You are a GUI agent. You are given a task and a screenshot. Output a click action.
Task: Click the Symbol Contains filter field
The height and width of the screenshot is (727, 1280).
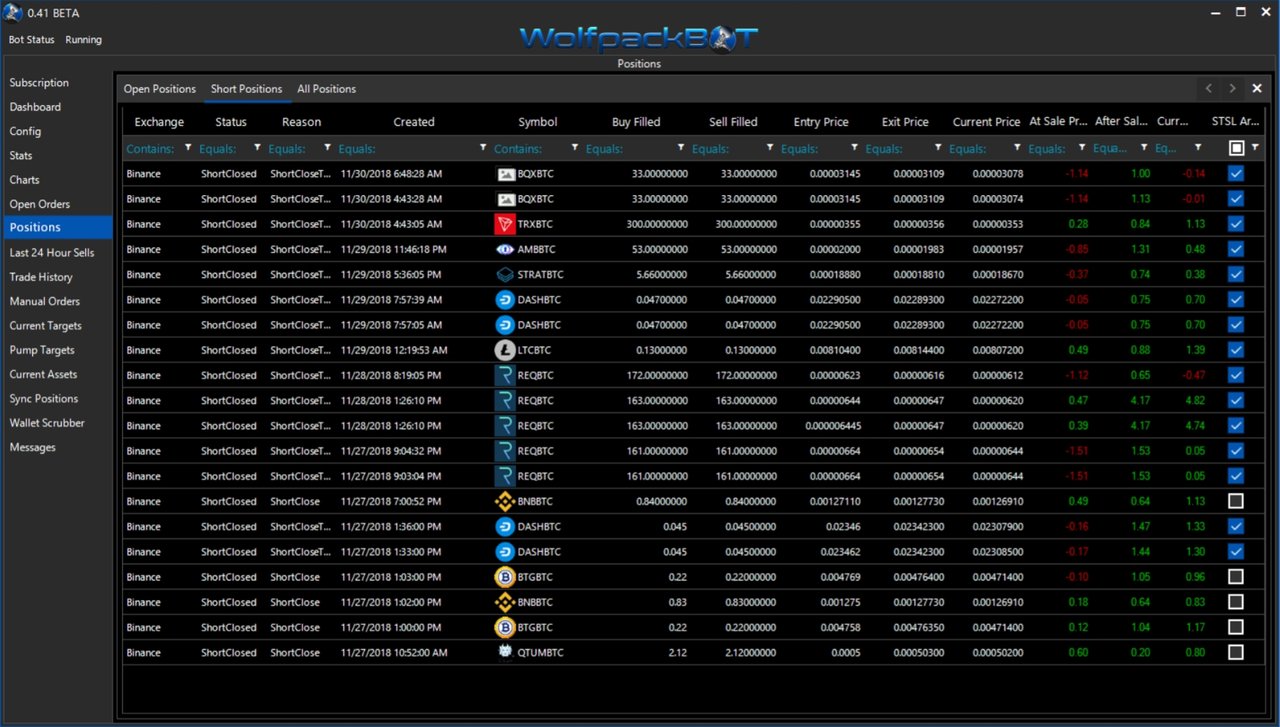(530, 148)
